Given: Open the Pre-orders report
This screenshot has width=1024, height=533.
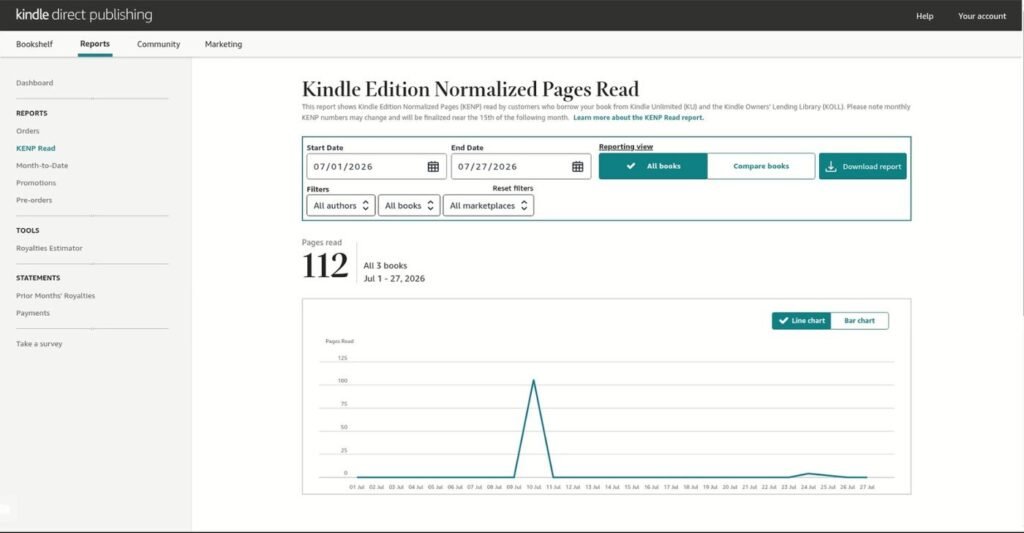Looking at the screenshot, I should coord(34,200).
